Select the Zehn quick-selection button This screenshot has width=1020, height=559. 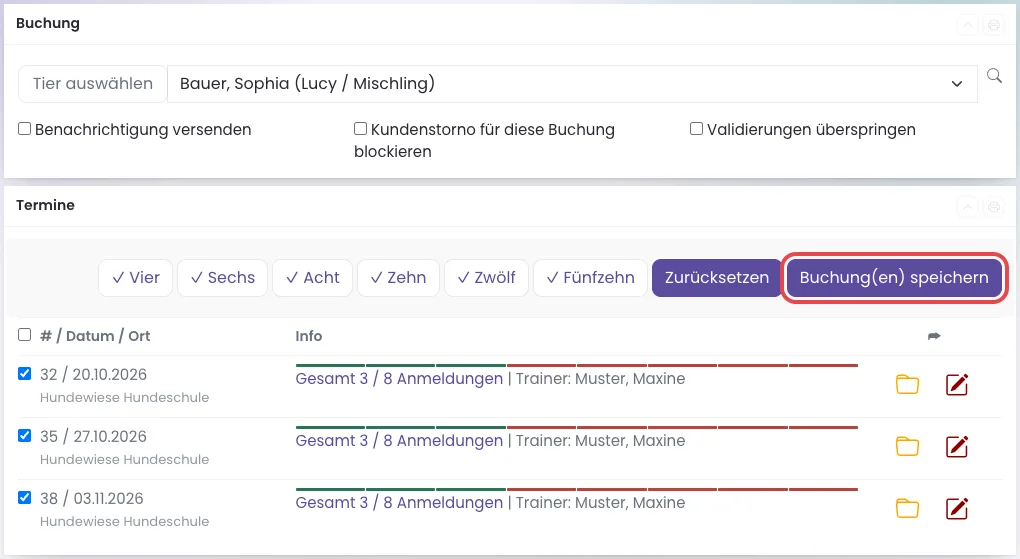coord(398,278)
